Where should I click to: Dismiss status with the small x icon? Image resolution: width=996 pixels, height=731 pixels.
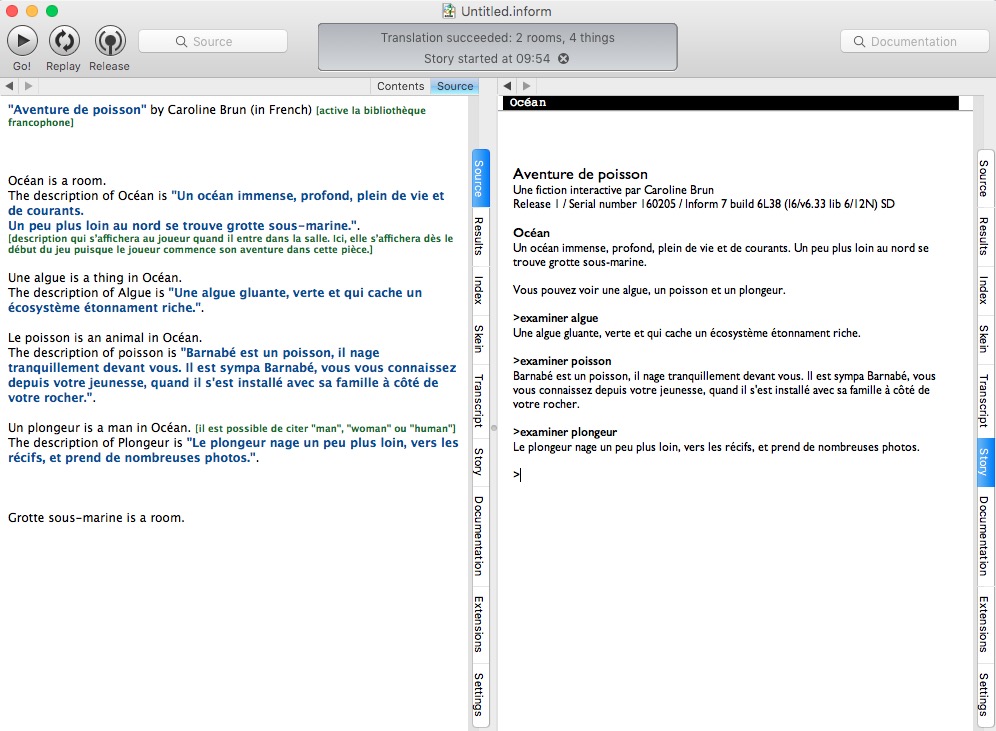point(563,59)
